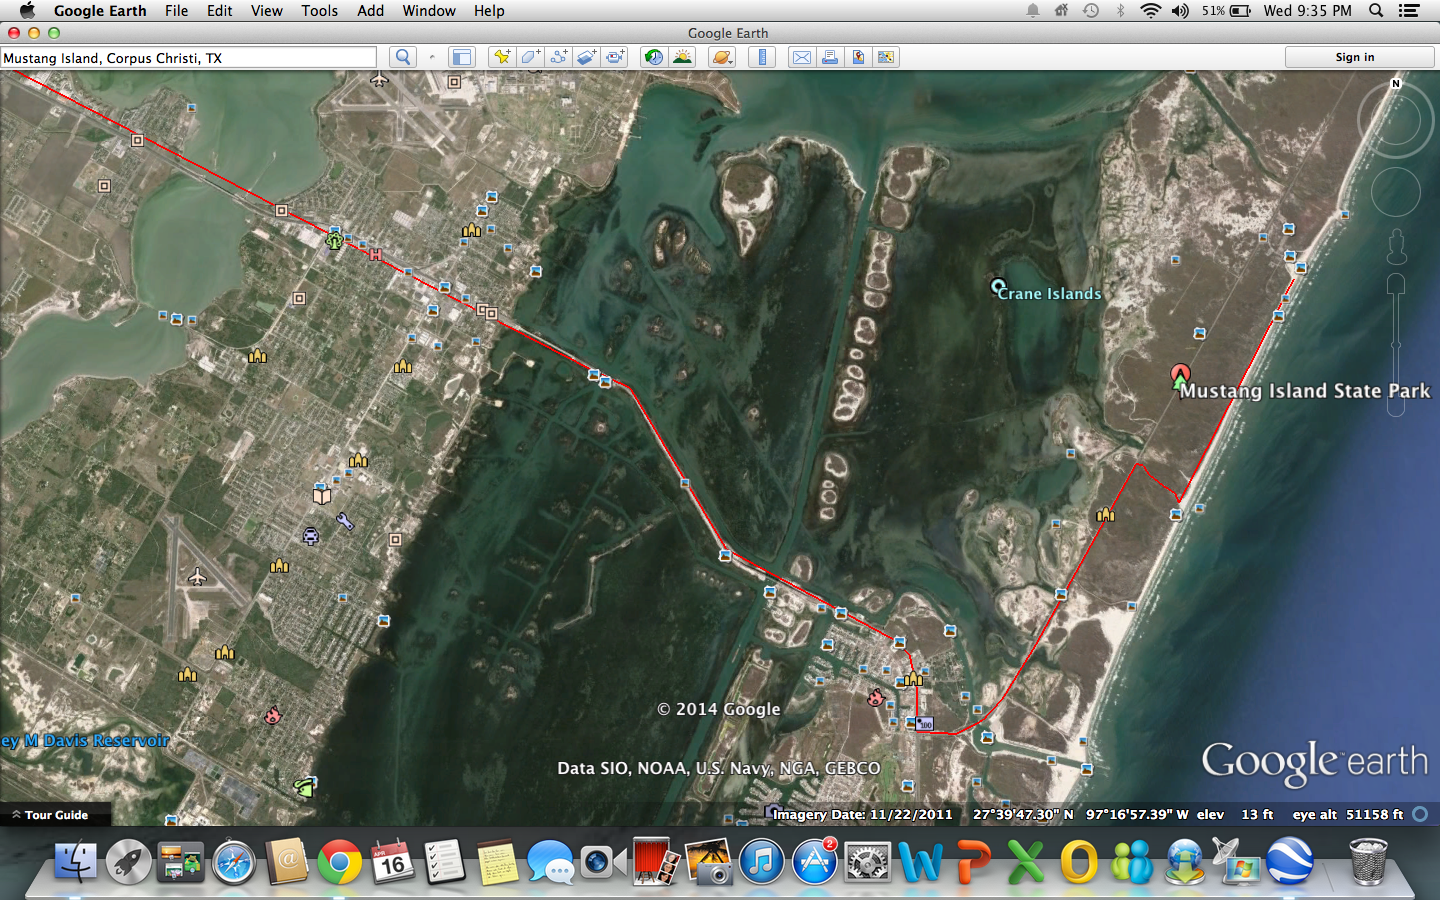Click the Street View pegman icon
Image resolution: width=1440 pixels, height=900 pixels.
[1396, 247]
